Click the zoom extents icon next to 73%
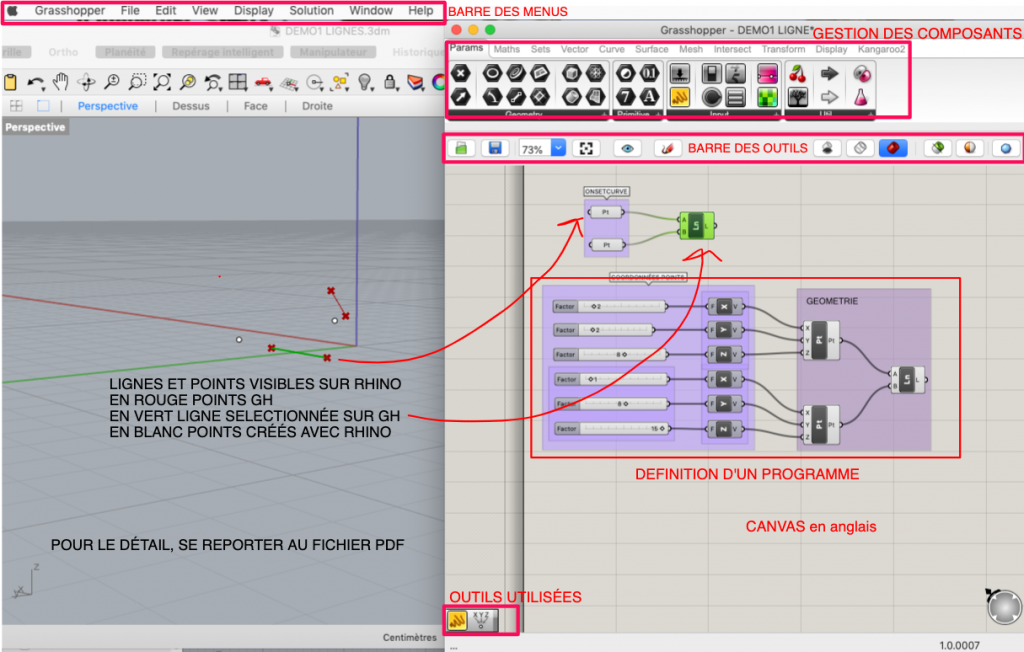The height and width of the screenshot is (652, 1024). (586, 148)
